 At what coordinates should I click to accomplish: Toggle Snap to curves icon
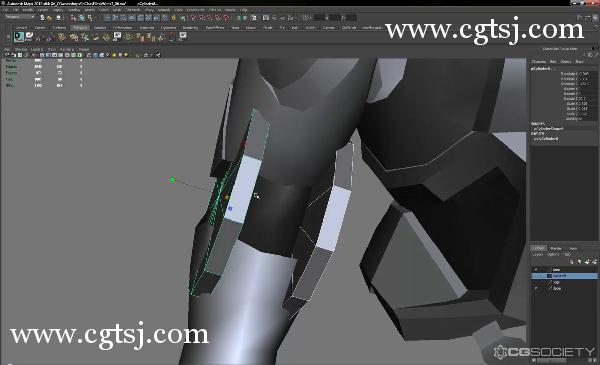[x=201, y=18]
